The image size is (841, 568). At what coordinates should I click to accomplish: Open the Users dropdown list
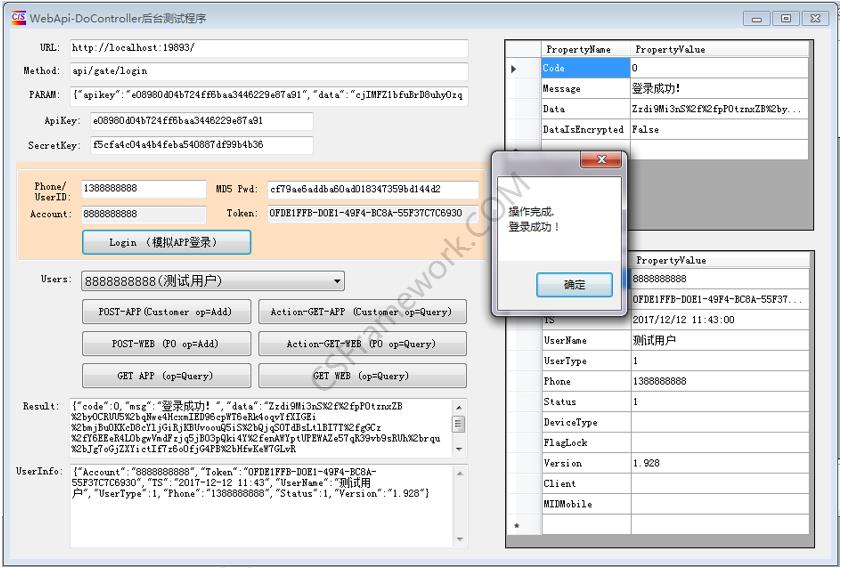(x=336, y=282)
